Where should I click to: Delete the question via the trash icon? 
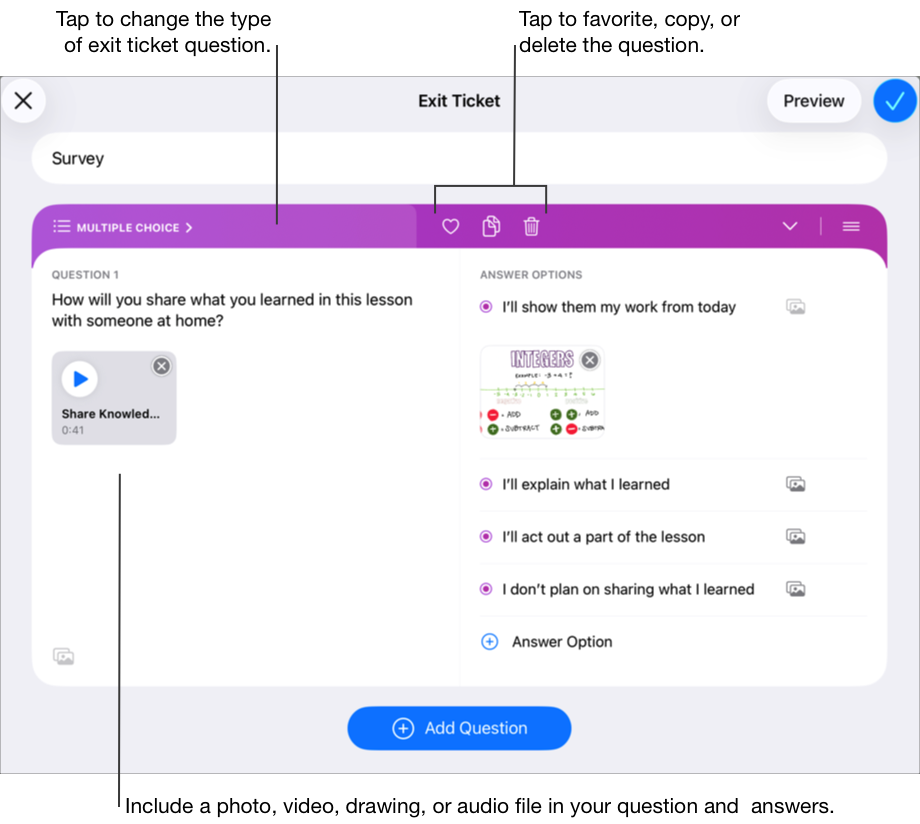click(531, 226)
